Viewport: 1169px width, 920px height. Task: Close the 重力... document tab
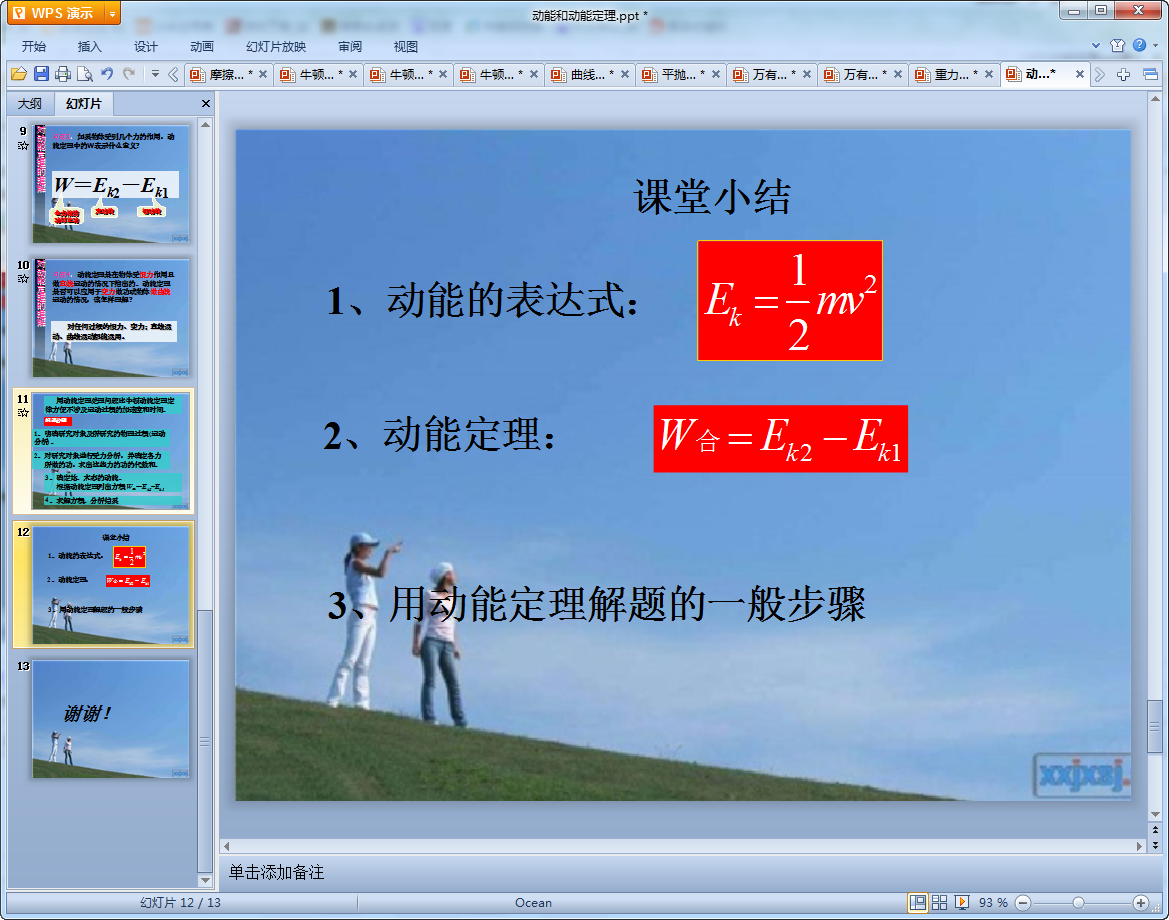click(989, 74)
